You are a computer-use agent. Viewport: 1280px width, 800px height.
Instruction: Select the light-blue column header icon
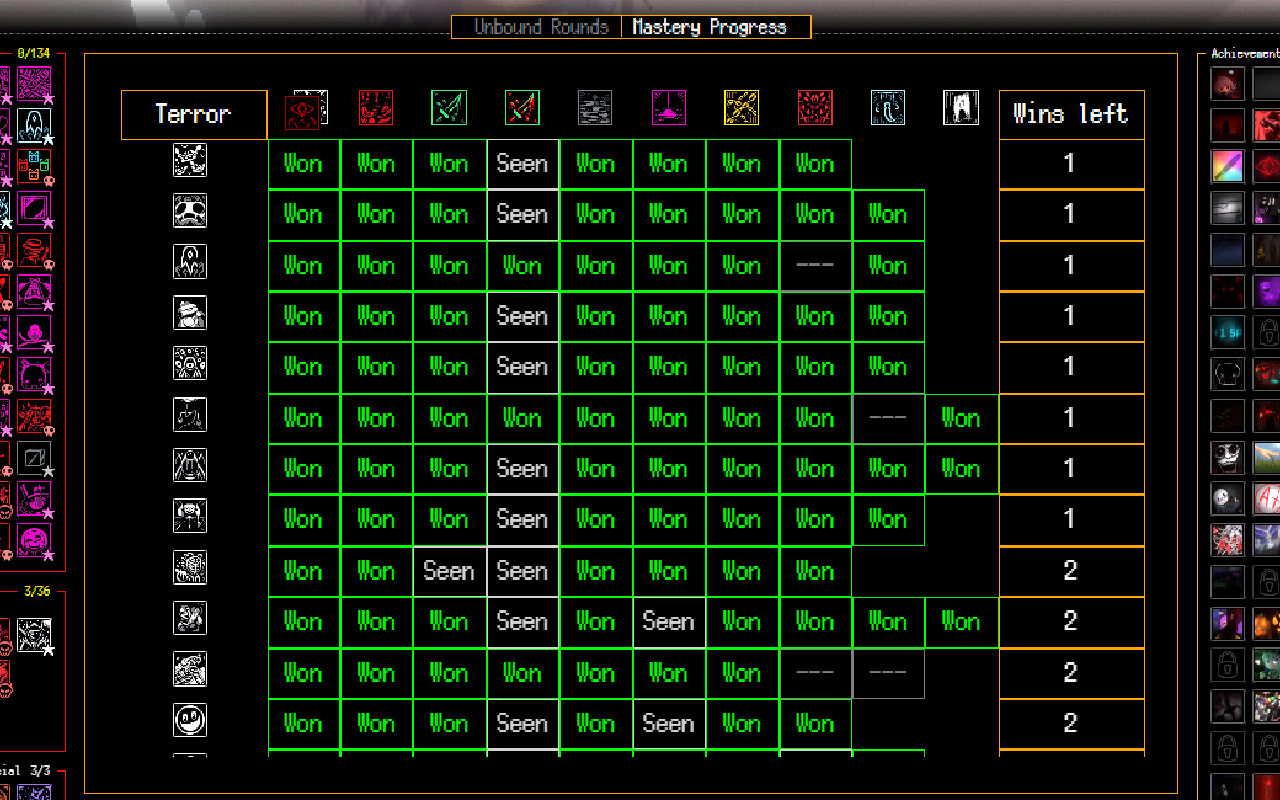click(x=888, y=107)
